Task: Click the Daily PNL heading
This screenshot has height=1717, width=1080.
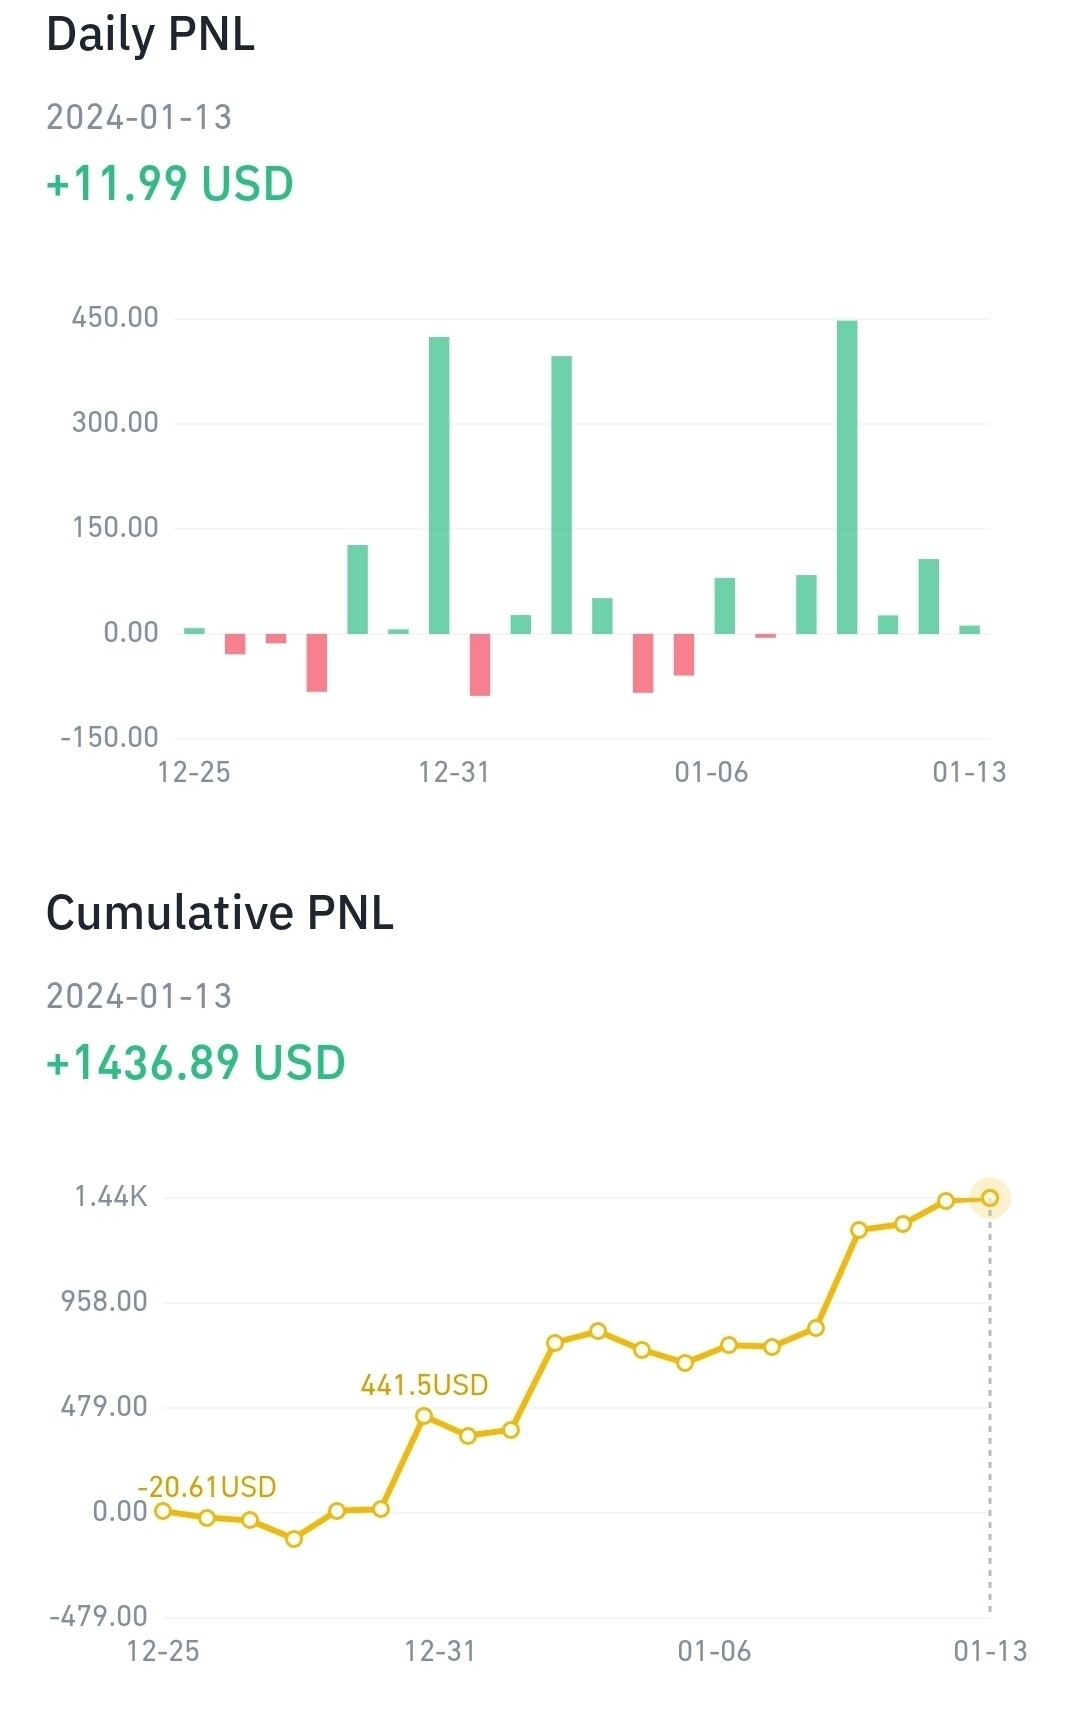Action: [x=151, y=34]
